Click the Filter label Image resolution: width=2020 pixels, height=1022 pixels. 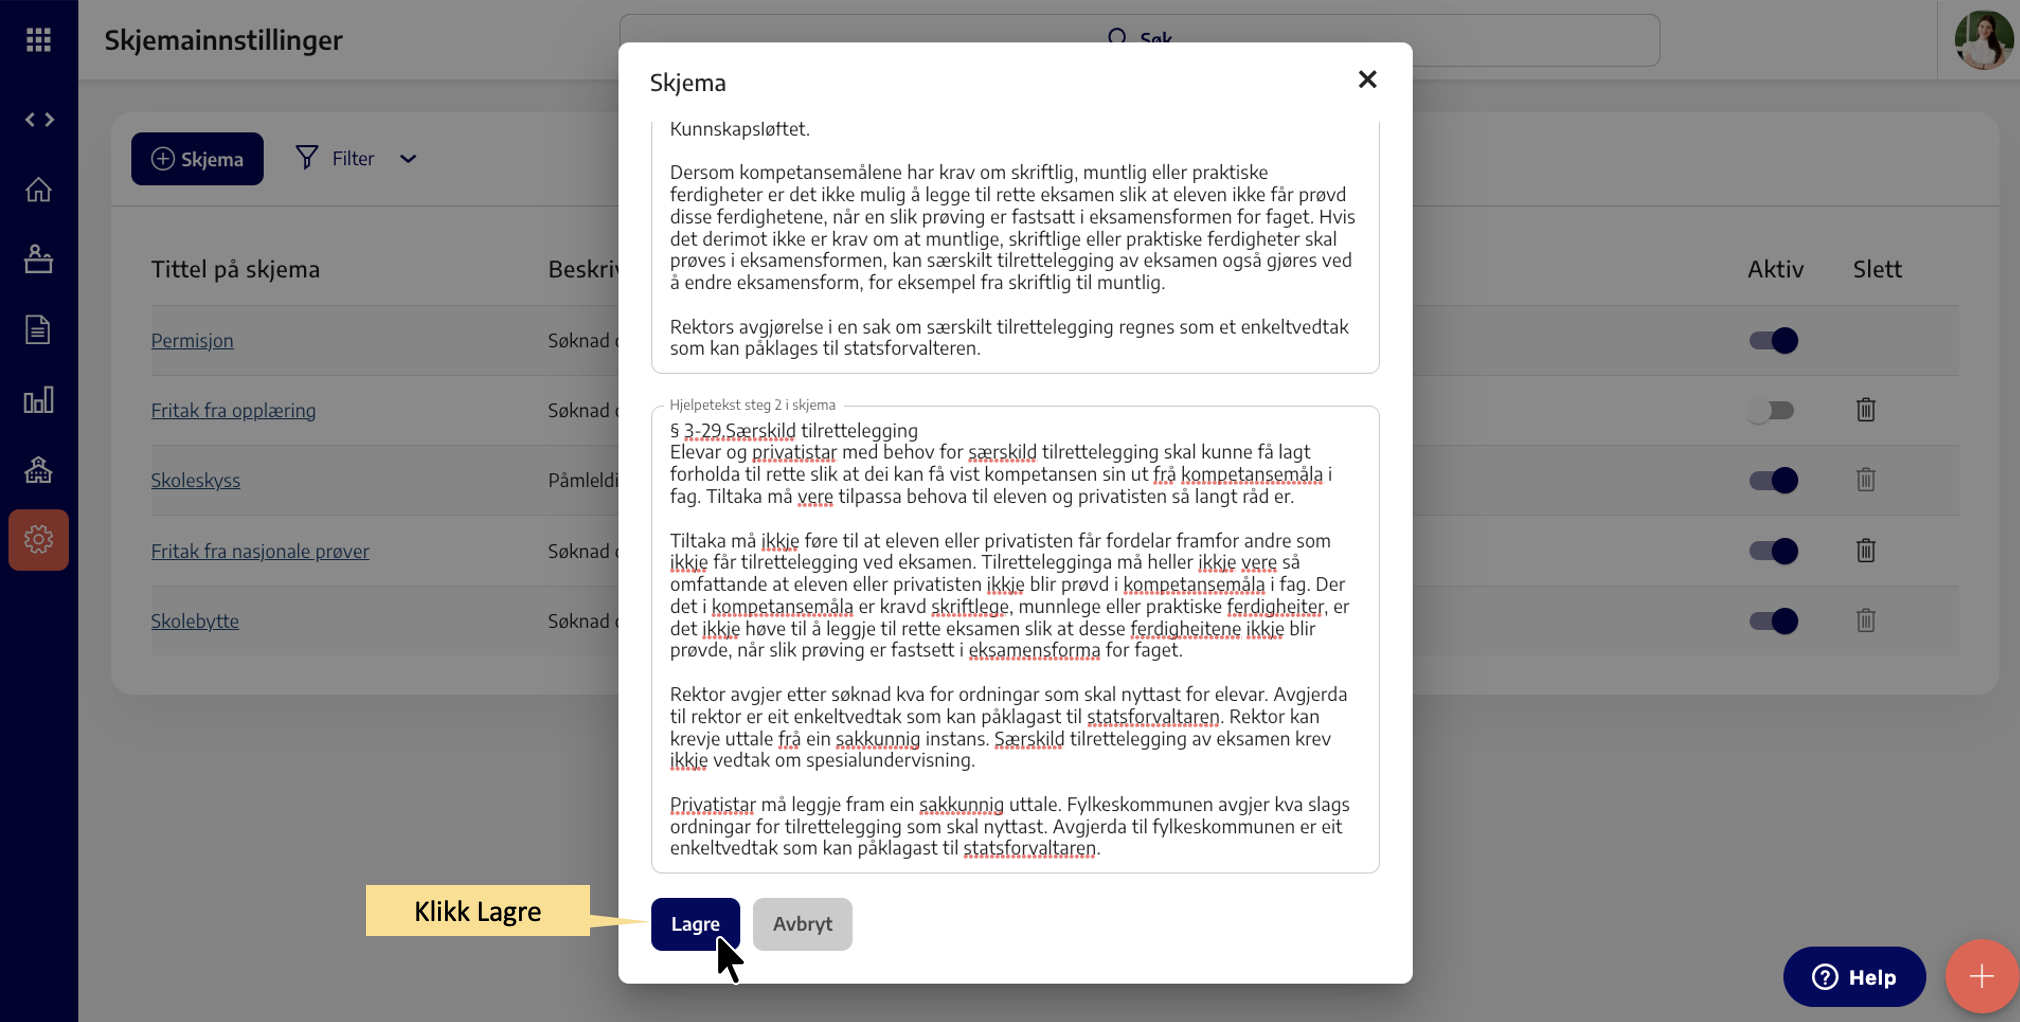pos(353,159)
